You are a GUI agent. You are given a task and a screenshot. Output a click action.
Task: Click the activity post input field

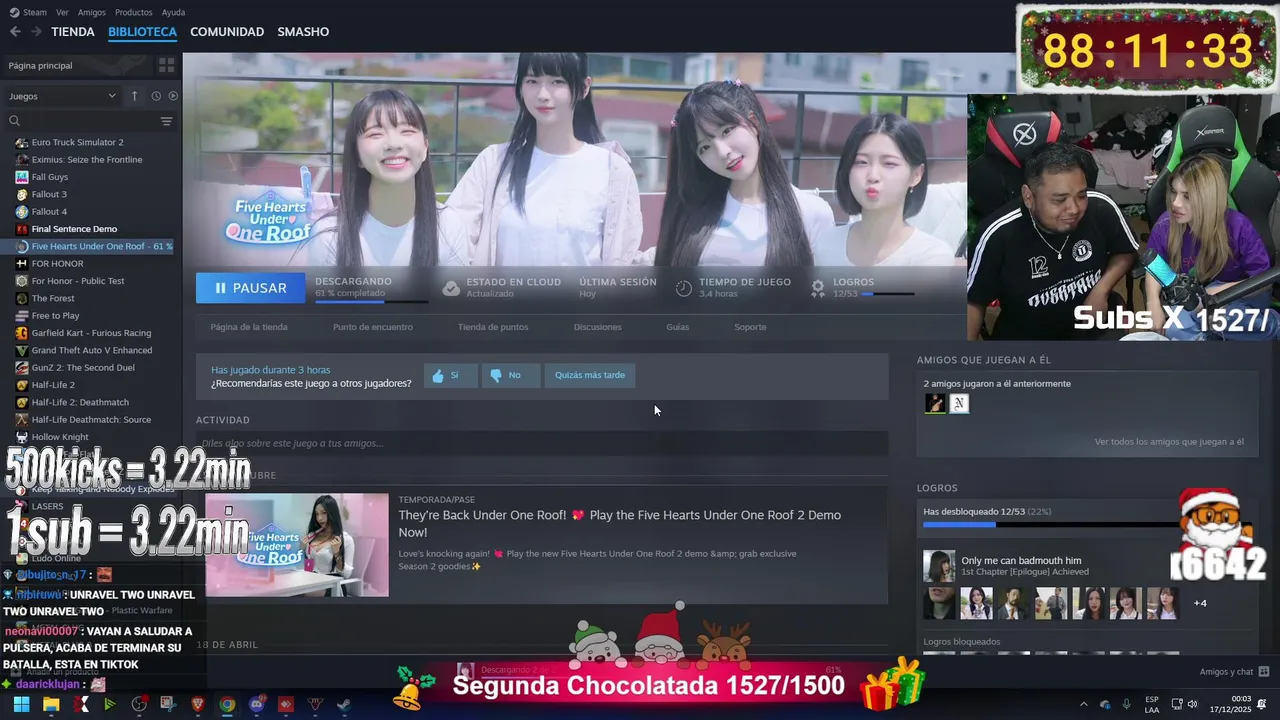point(542,443)
